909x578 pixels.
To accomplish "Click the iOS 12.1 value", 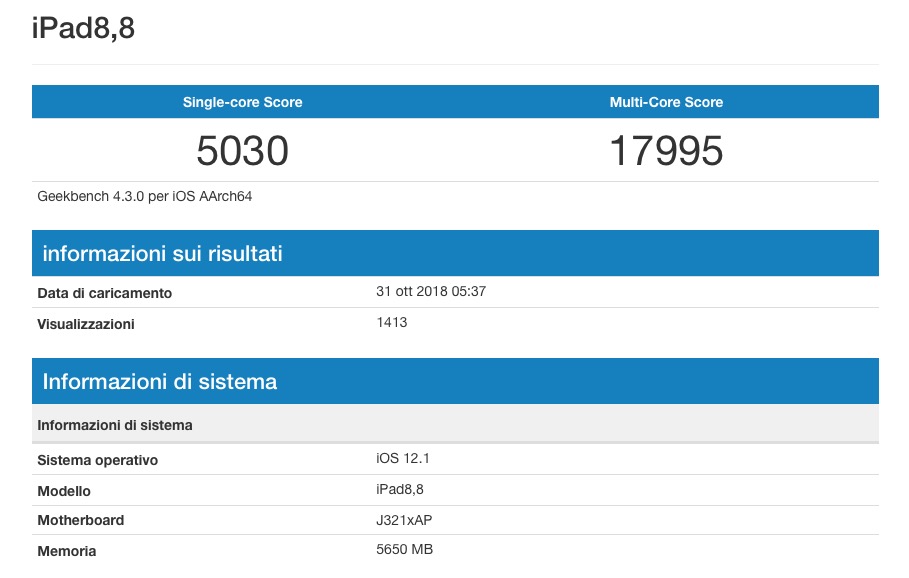I will 397,459.
